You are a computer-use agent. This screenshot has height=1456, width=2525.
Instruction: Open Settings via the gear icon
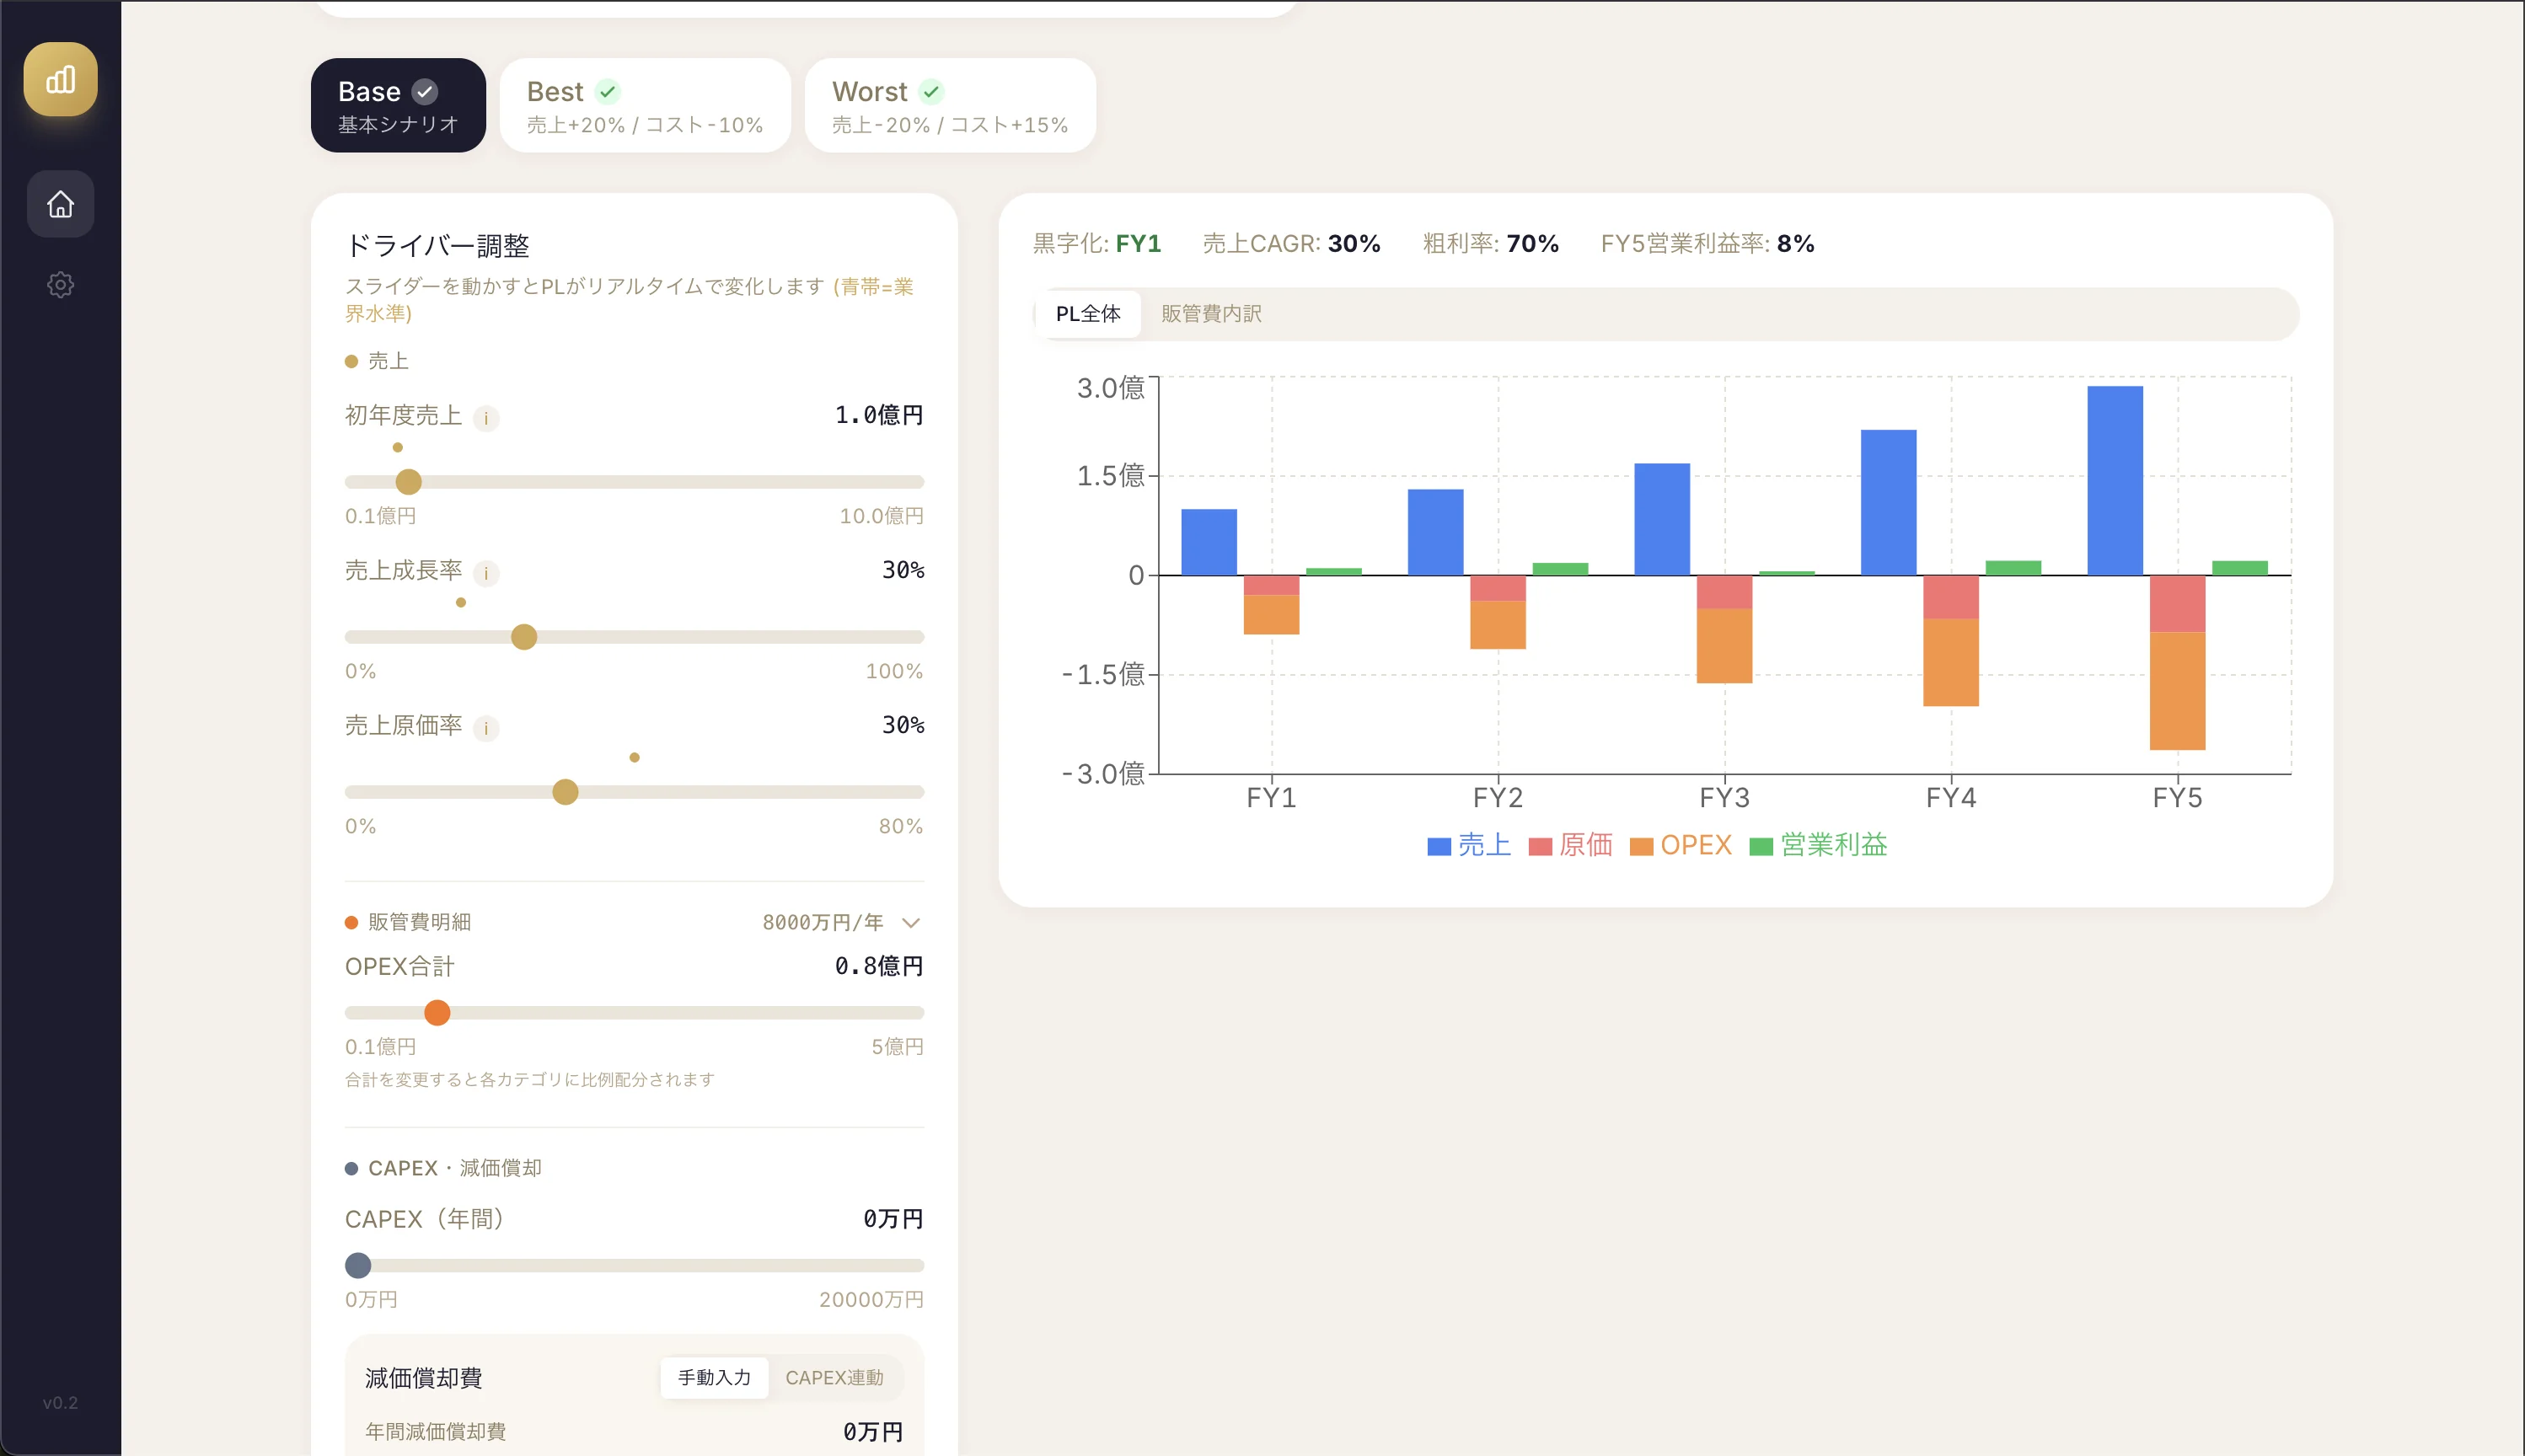[60, 285]
